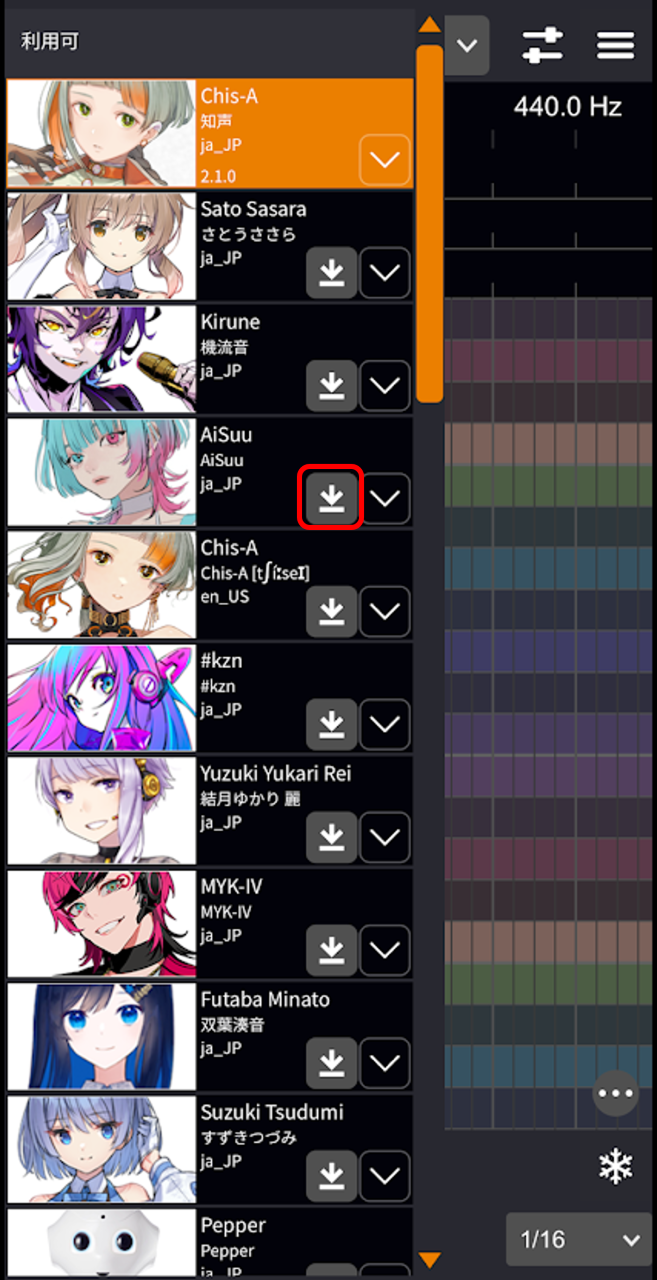The image size is (657, 1280).
Task: Open the mixer sliders settings icon
Action: 543,45
